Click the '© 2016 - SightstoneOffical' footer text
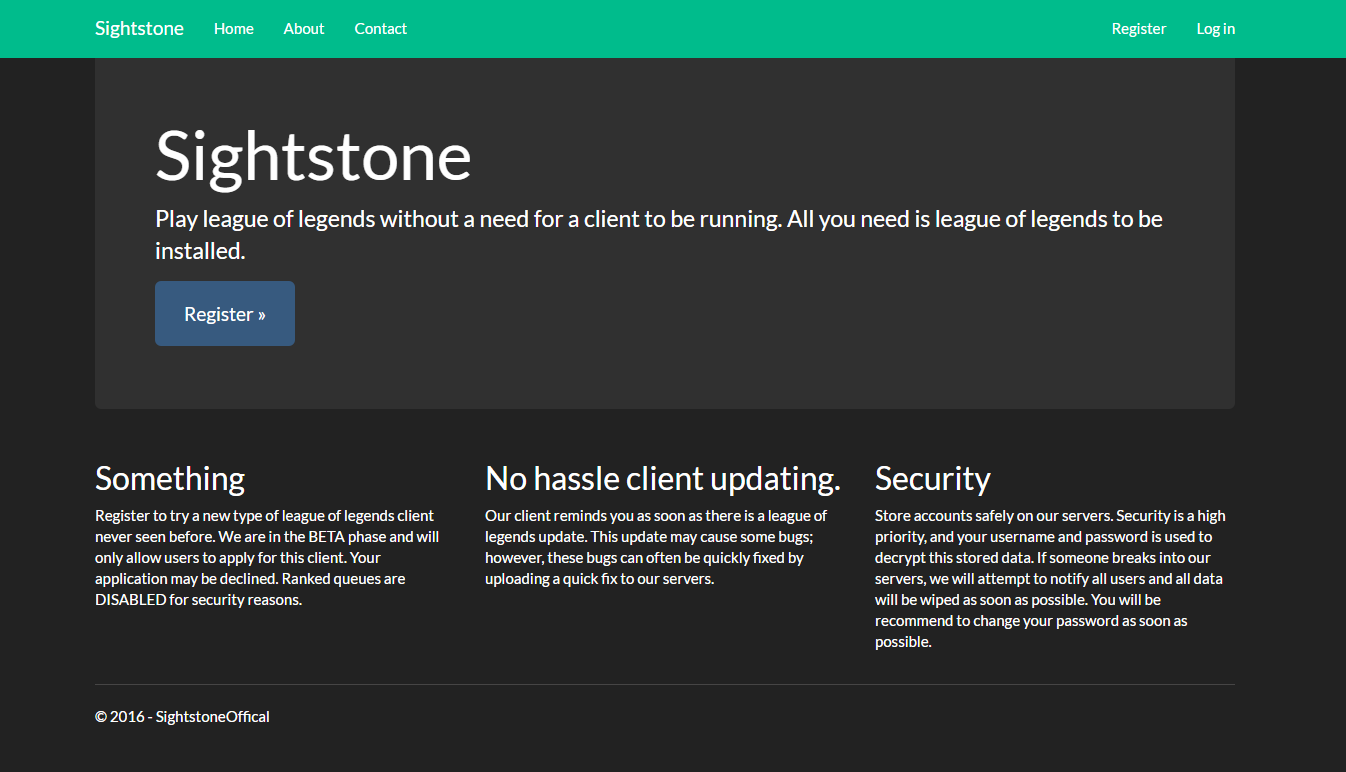Viewport: 1346px width, 772px height. pyautogui.click(x=182, y=717)
